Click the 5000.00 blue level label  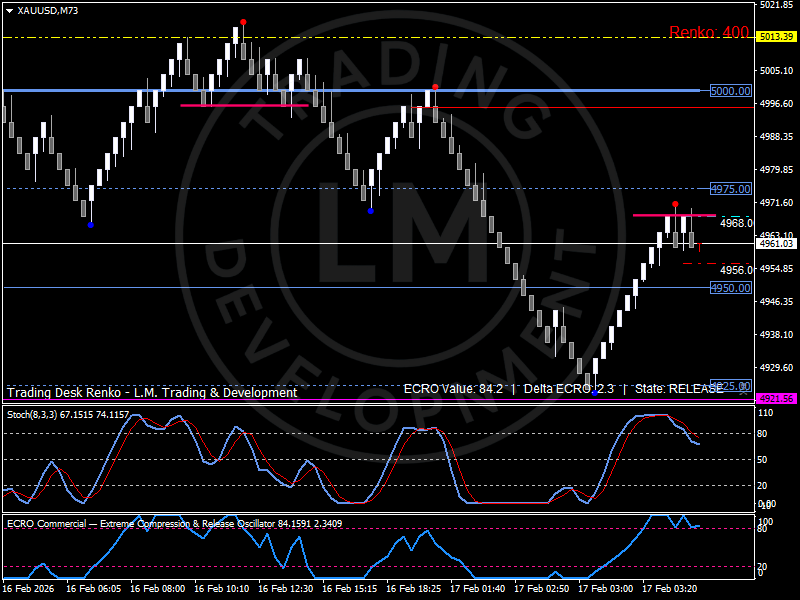(730, 91)
